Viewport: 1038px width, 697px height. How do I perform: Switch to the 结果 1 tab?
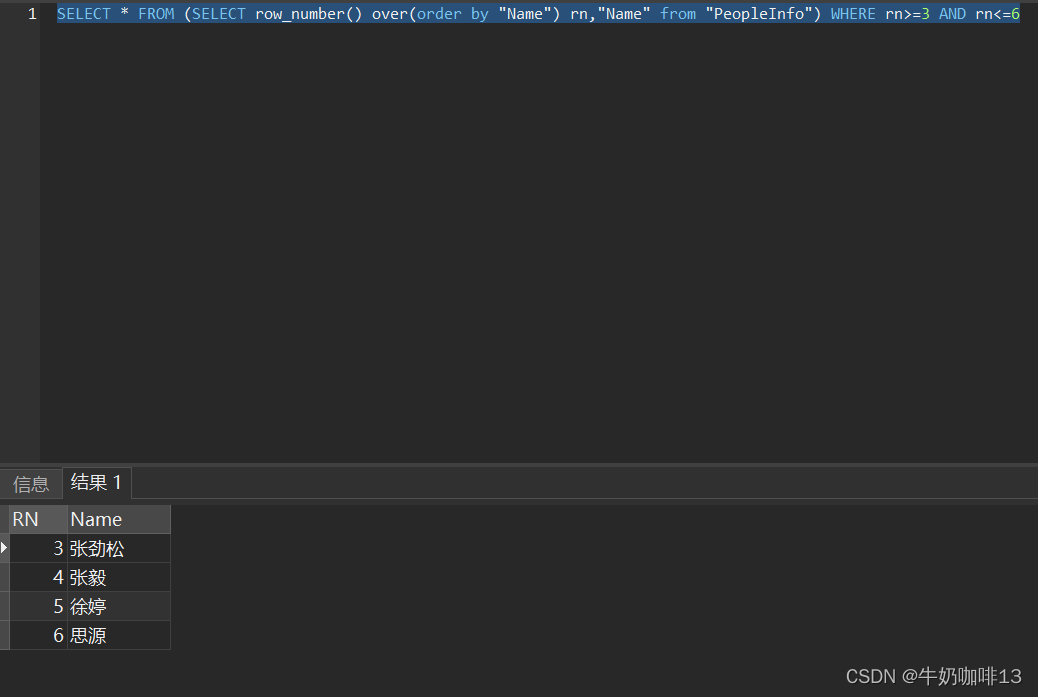point(96,483)
